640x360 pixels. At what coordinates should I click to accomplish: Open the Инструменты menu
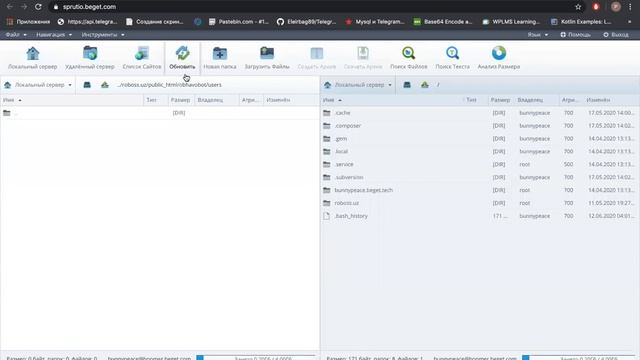tap(103, 35)
